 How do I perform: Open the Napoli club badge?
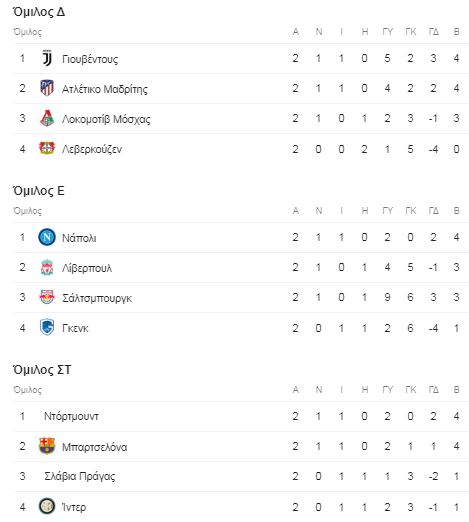coord(47,237)
